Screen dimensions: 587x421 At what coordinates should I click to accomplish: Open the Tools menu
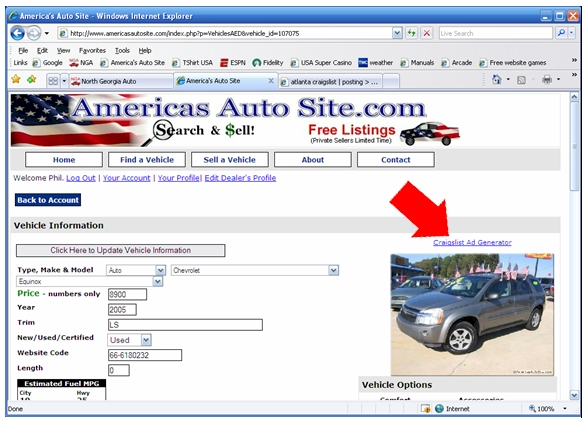point(122,51)
